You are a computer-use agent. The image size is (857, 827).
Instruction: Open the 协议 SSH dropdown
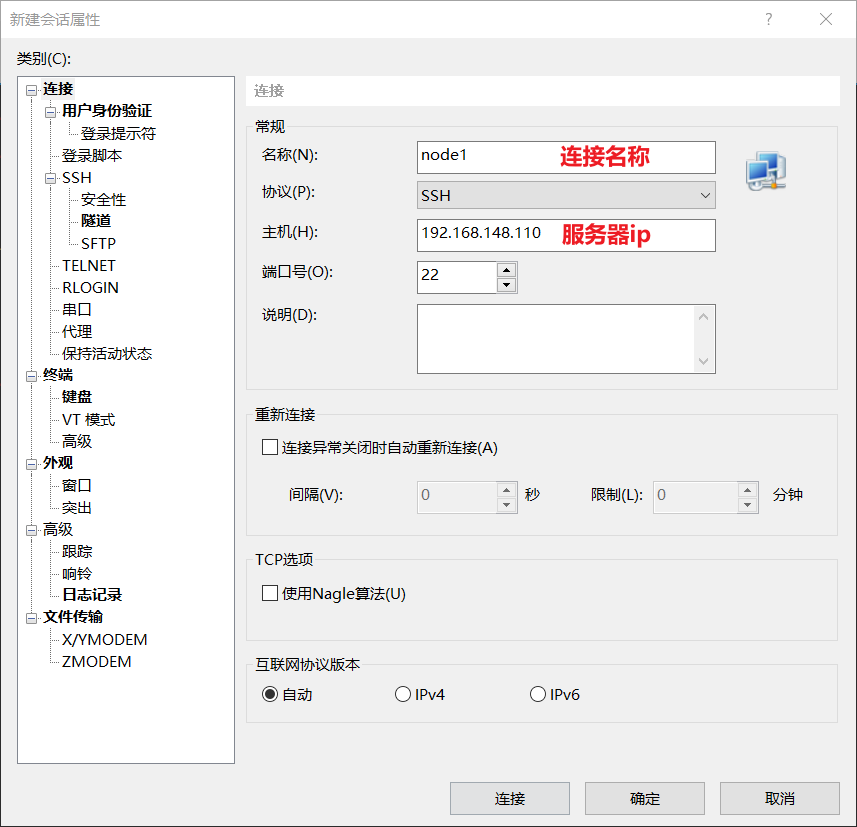pos(566,195)
